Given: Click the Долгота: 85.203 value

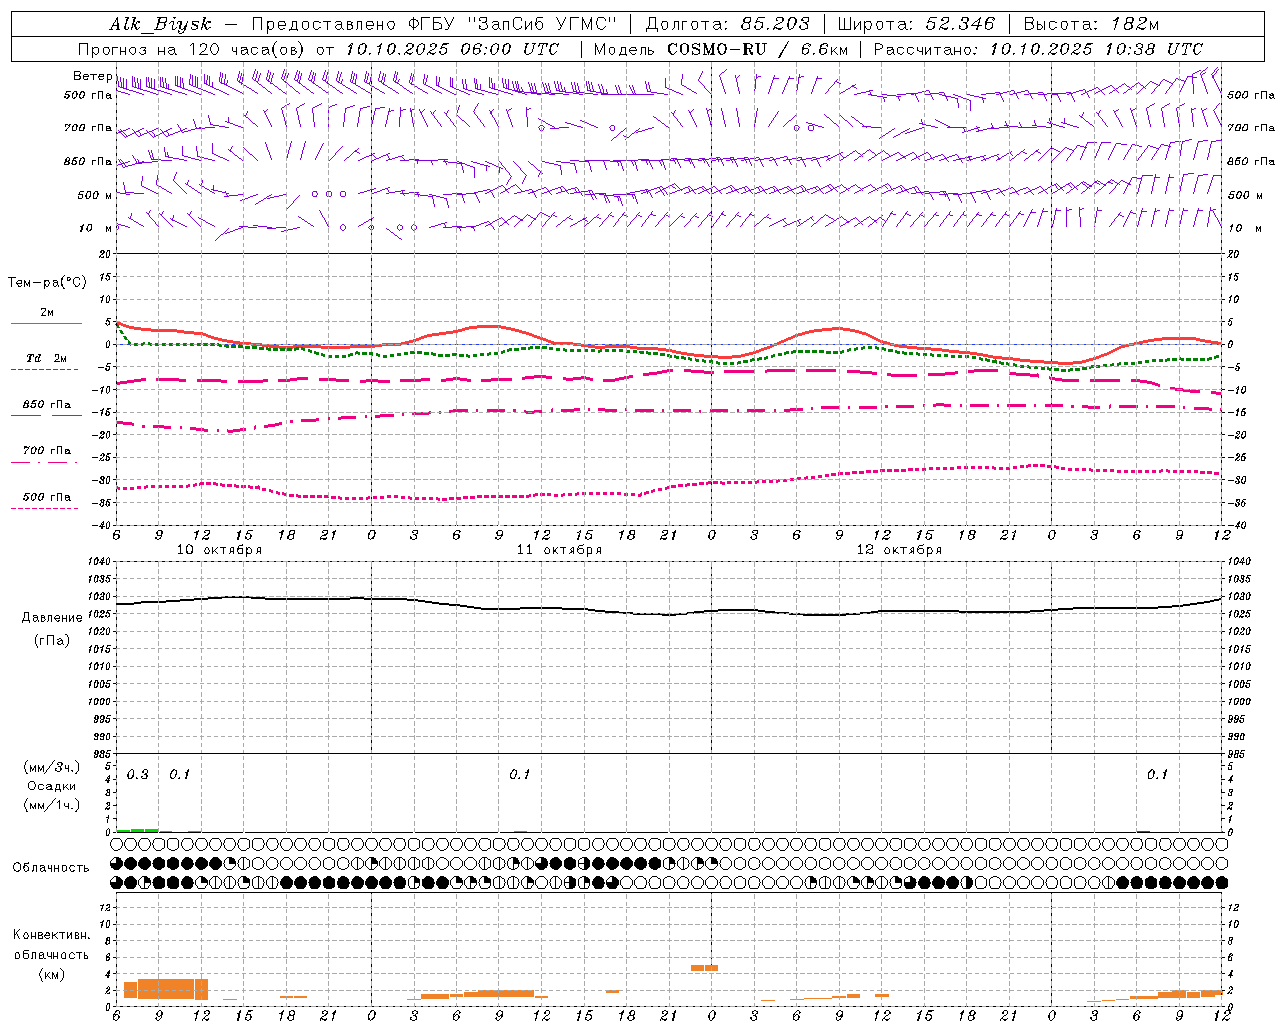Looking at the screenshot, I should pyautogui.click(x=727, y=24).
